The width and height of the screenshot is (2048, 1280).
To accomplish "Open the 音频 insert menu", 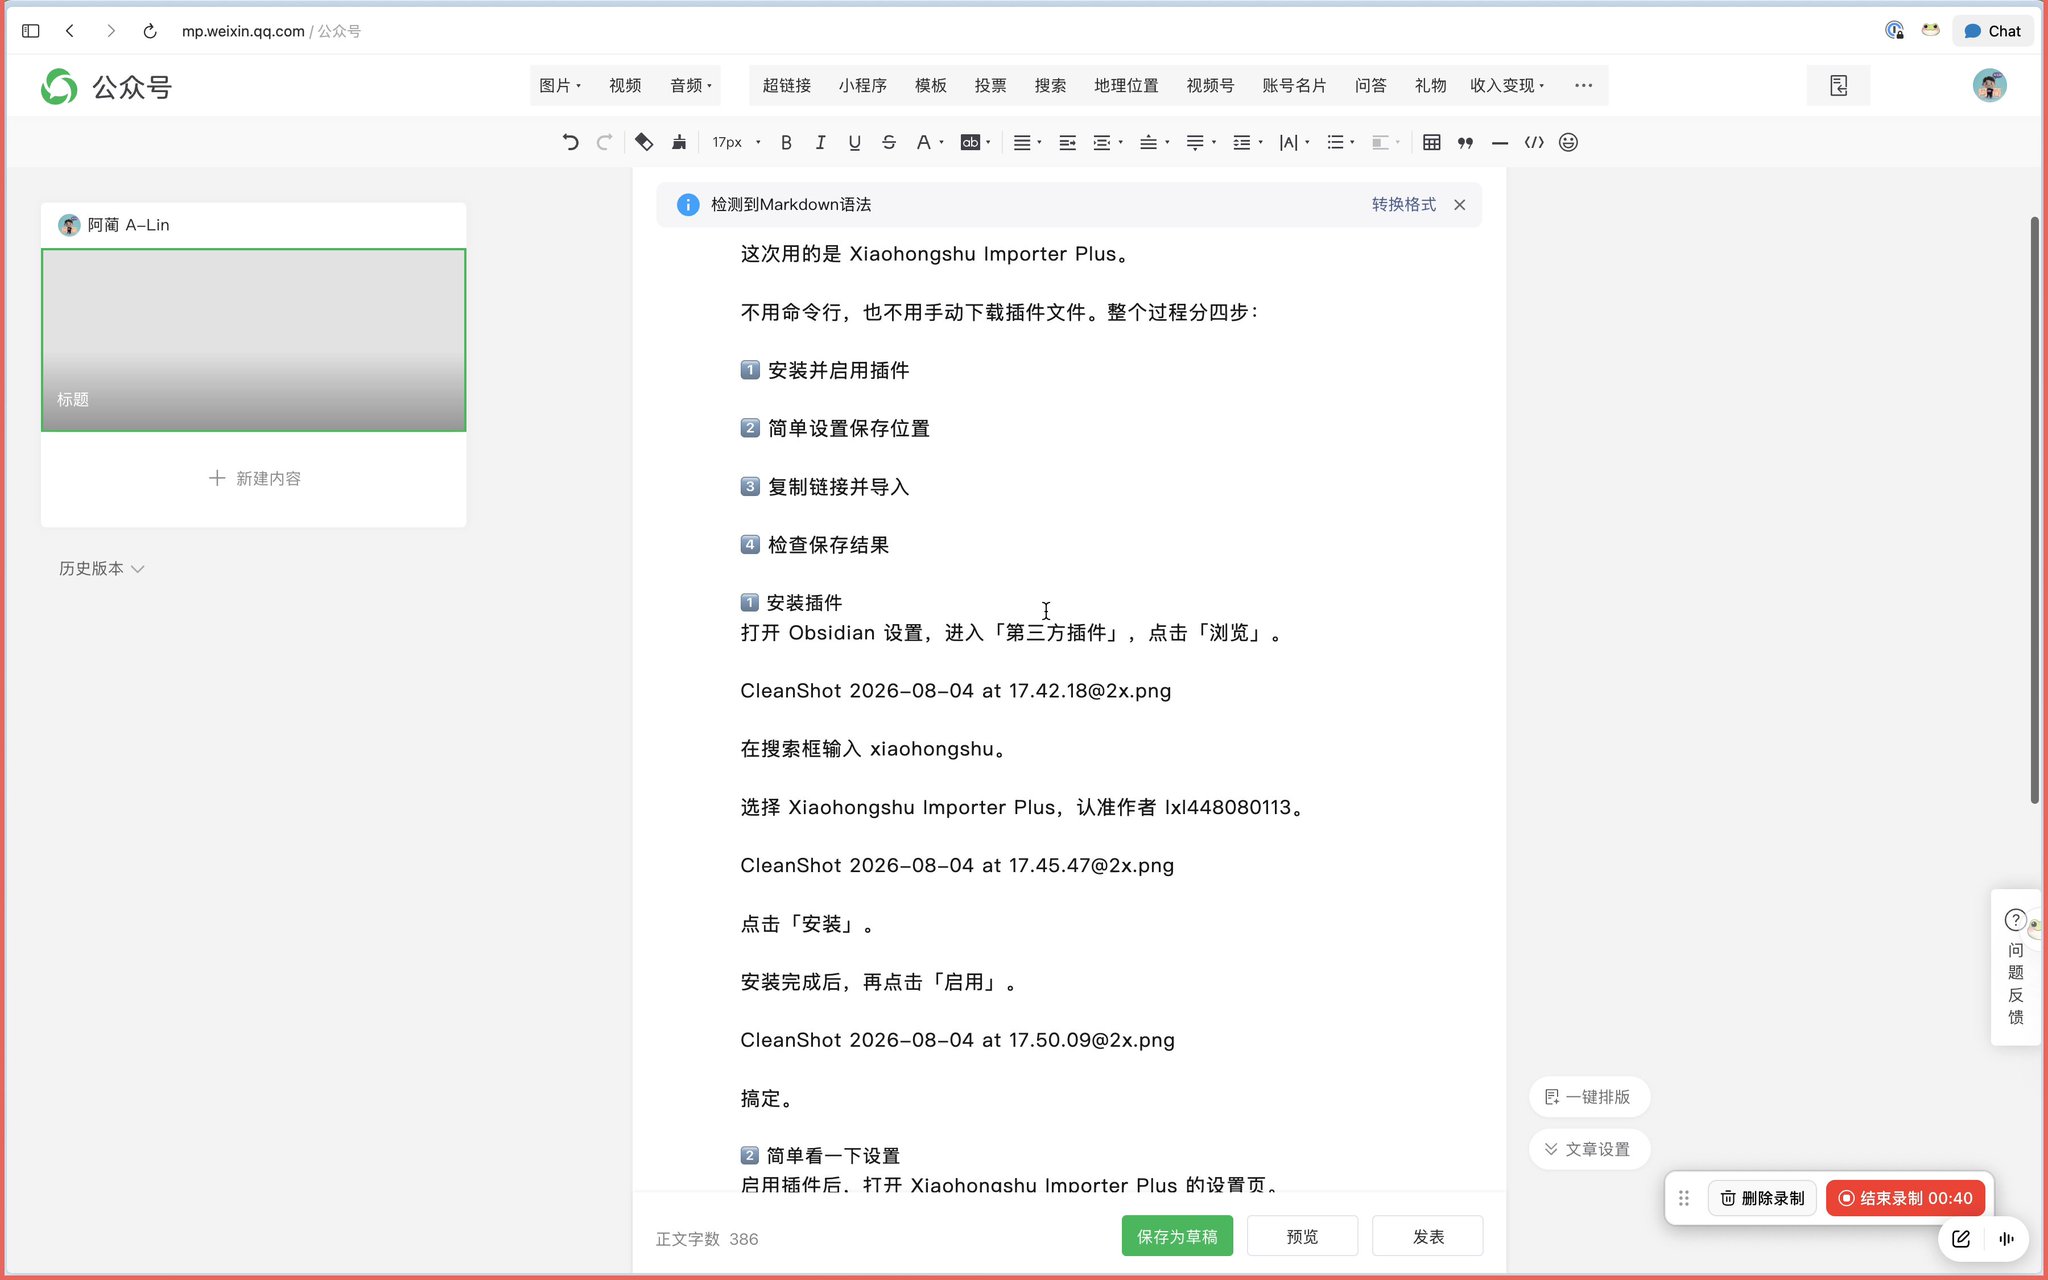I will 691,85.
